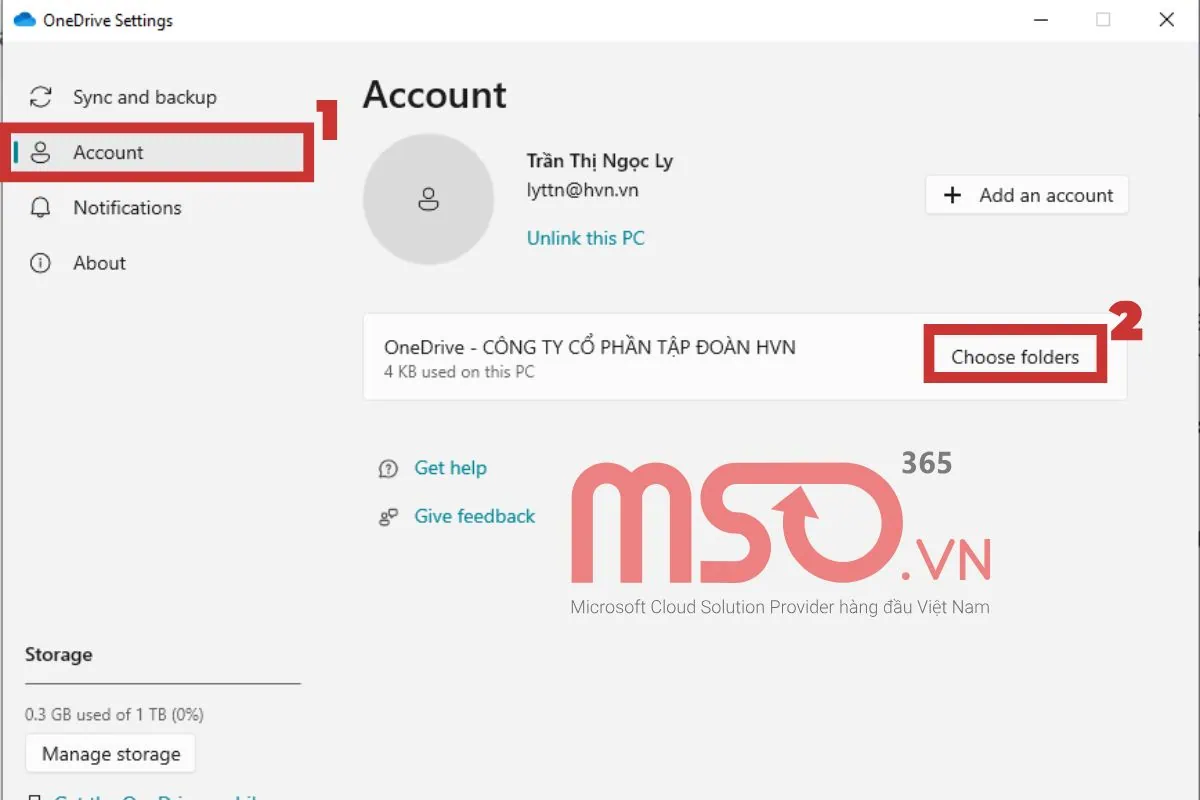Open the Sync and backup section icon
Image resolution: width=1200 pixels, height=800 pixels.
(x=40, y=97)
